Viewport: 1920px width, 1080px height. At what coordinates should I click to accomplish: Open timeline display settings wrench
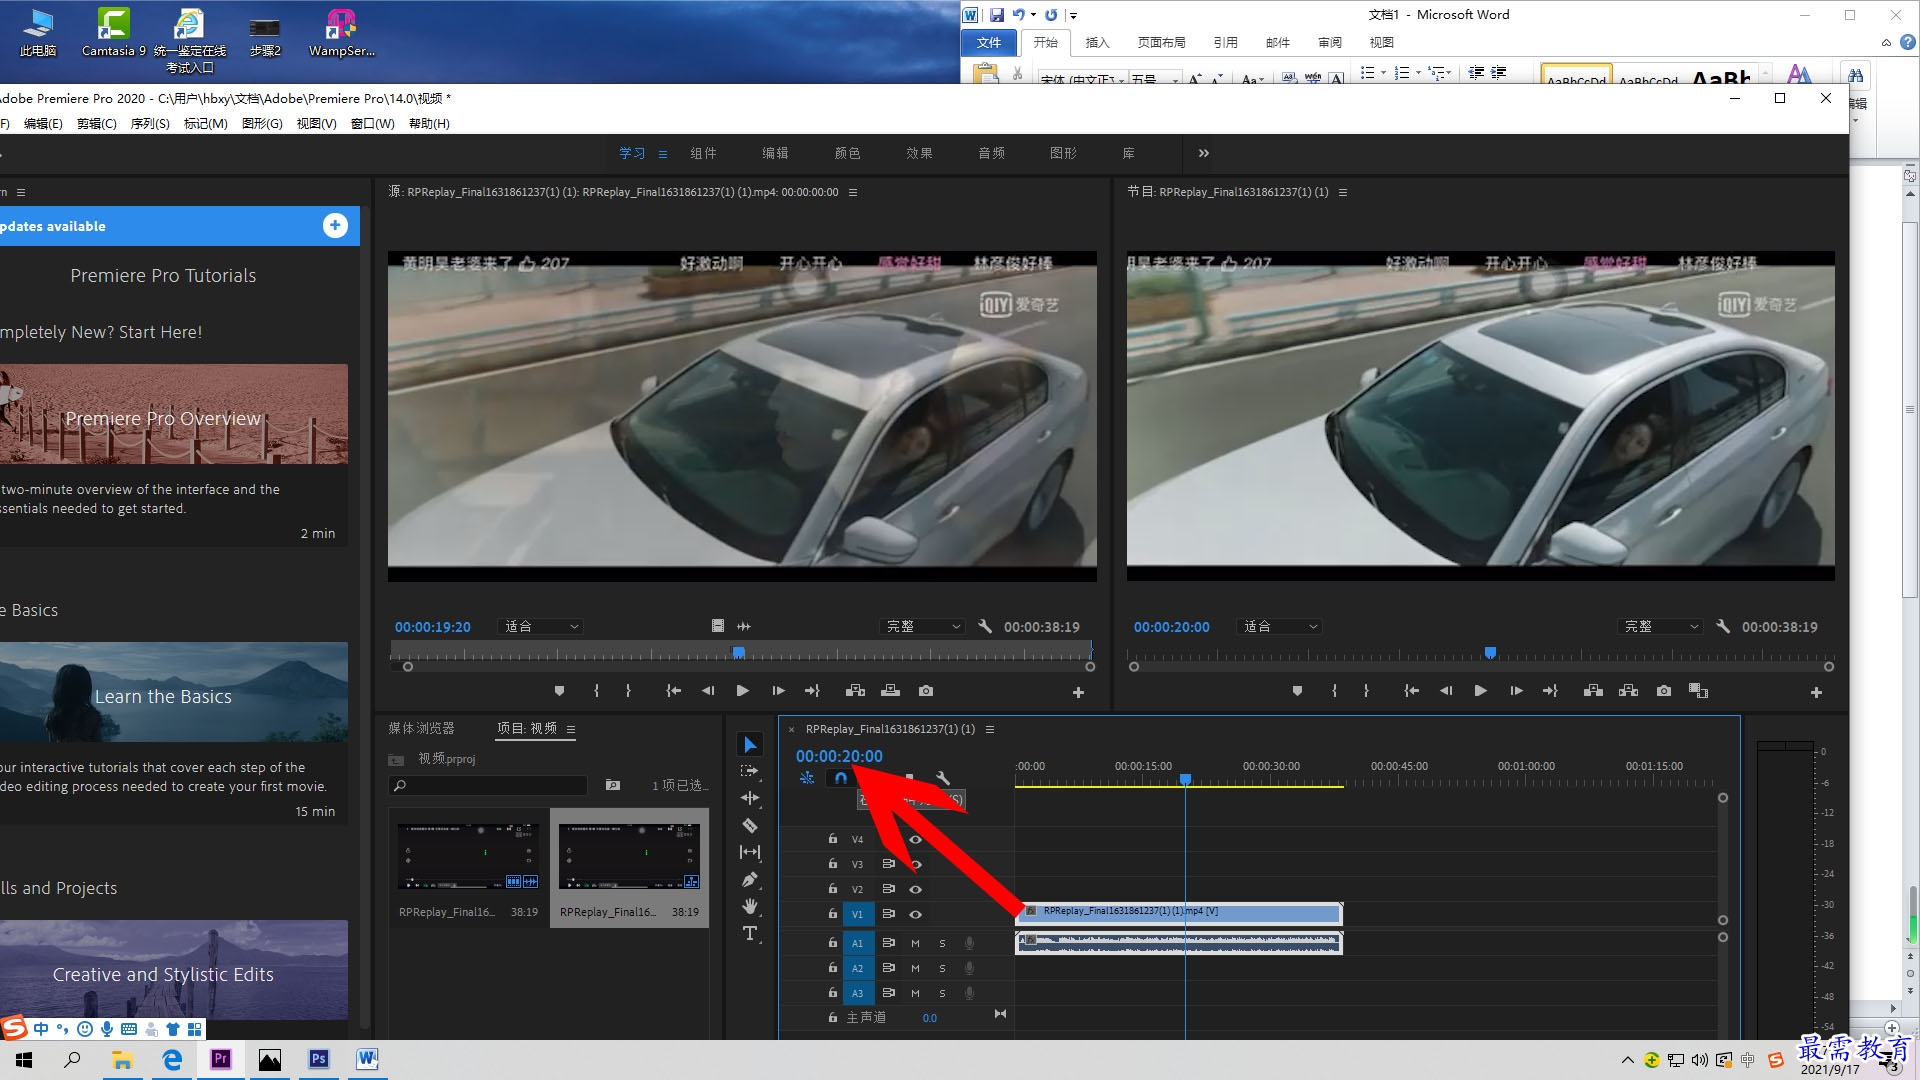point(942,777)
